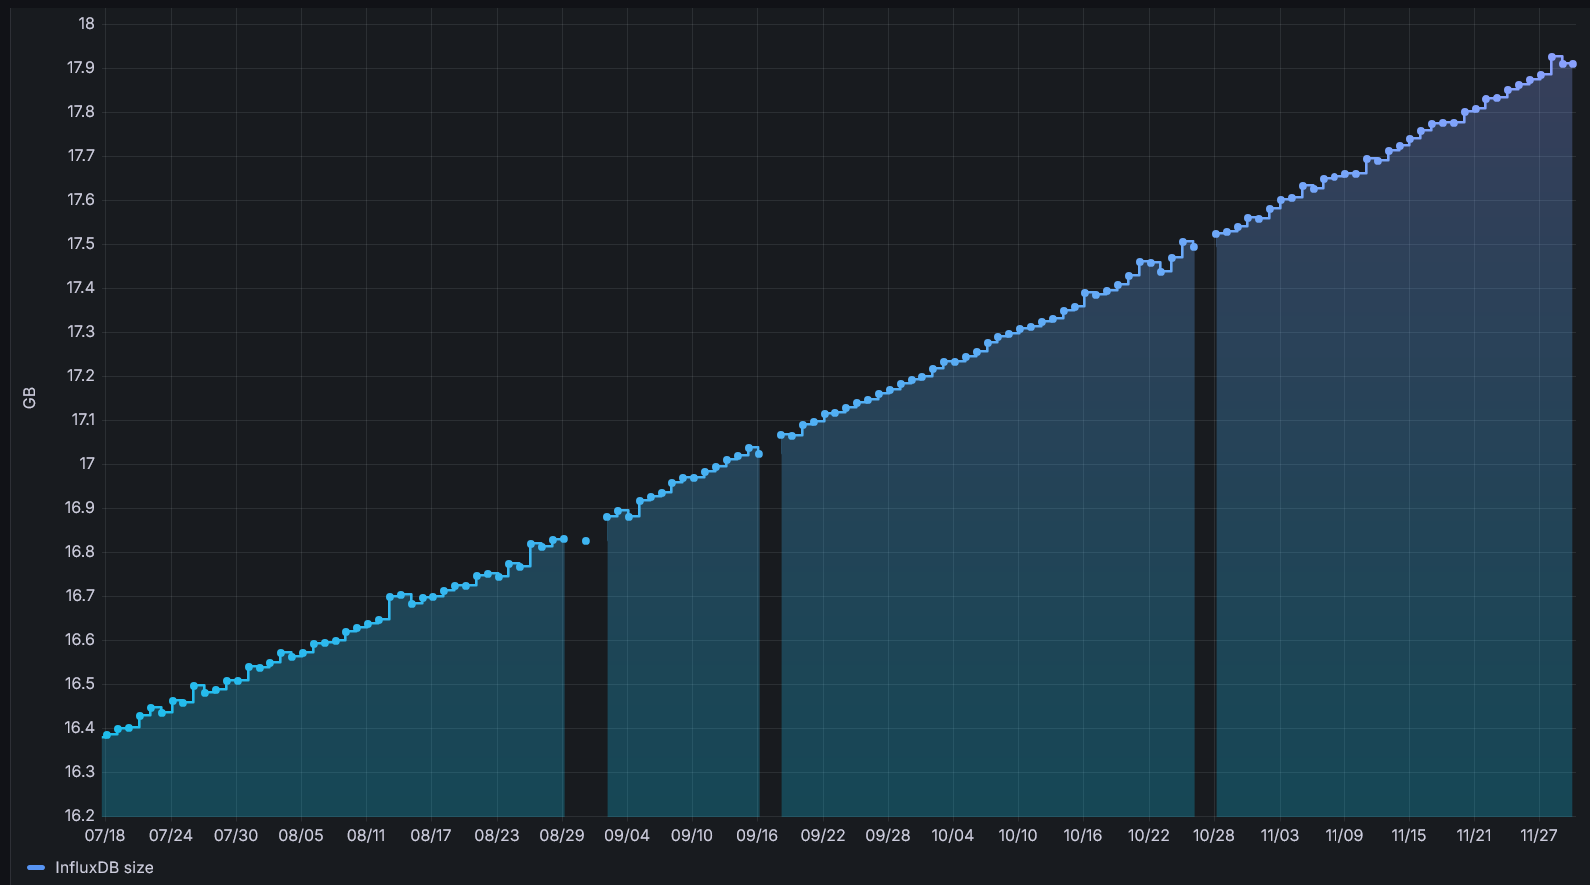1591x885 pixels.
Task: Select the 11/27 date tick label
Action: [x=1539, y=836]
